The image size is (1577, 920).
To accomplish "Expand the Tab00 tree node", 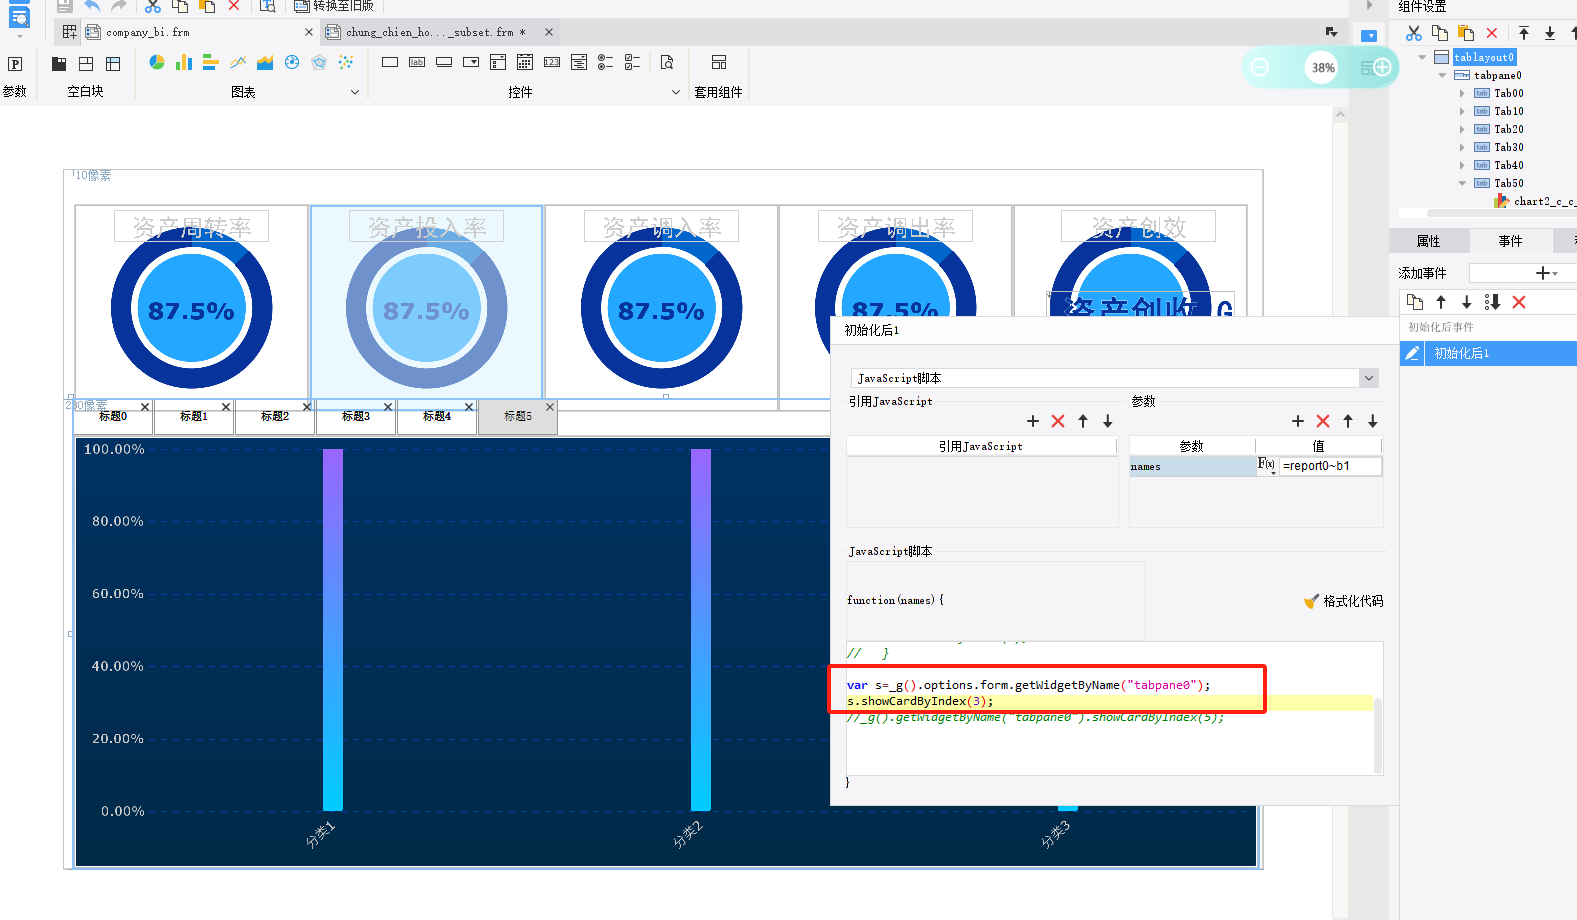I will pos(1462,93).
